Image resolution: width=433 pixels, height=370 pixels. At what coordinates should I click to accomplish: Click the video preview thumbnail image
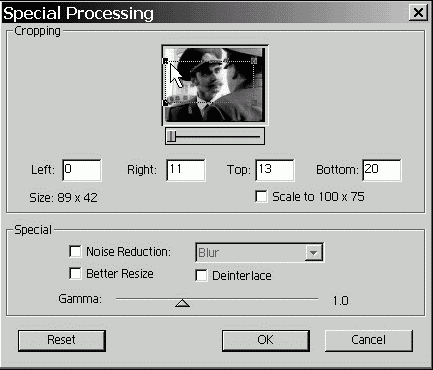pyautogui.click(x=215, y=85)
